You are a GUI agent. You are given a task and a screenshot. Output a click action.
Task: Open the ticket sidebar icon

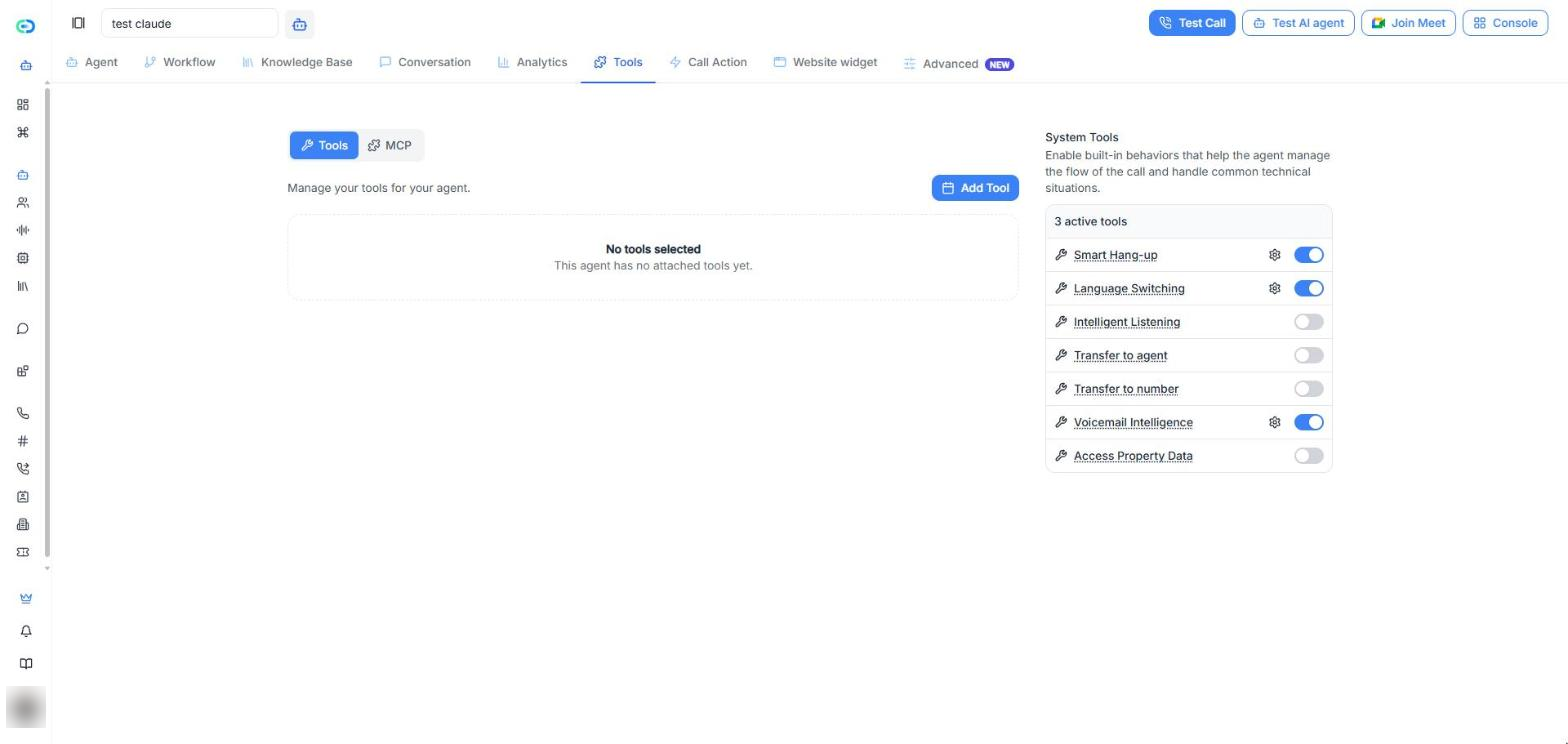click(23, 552)
